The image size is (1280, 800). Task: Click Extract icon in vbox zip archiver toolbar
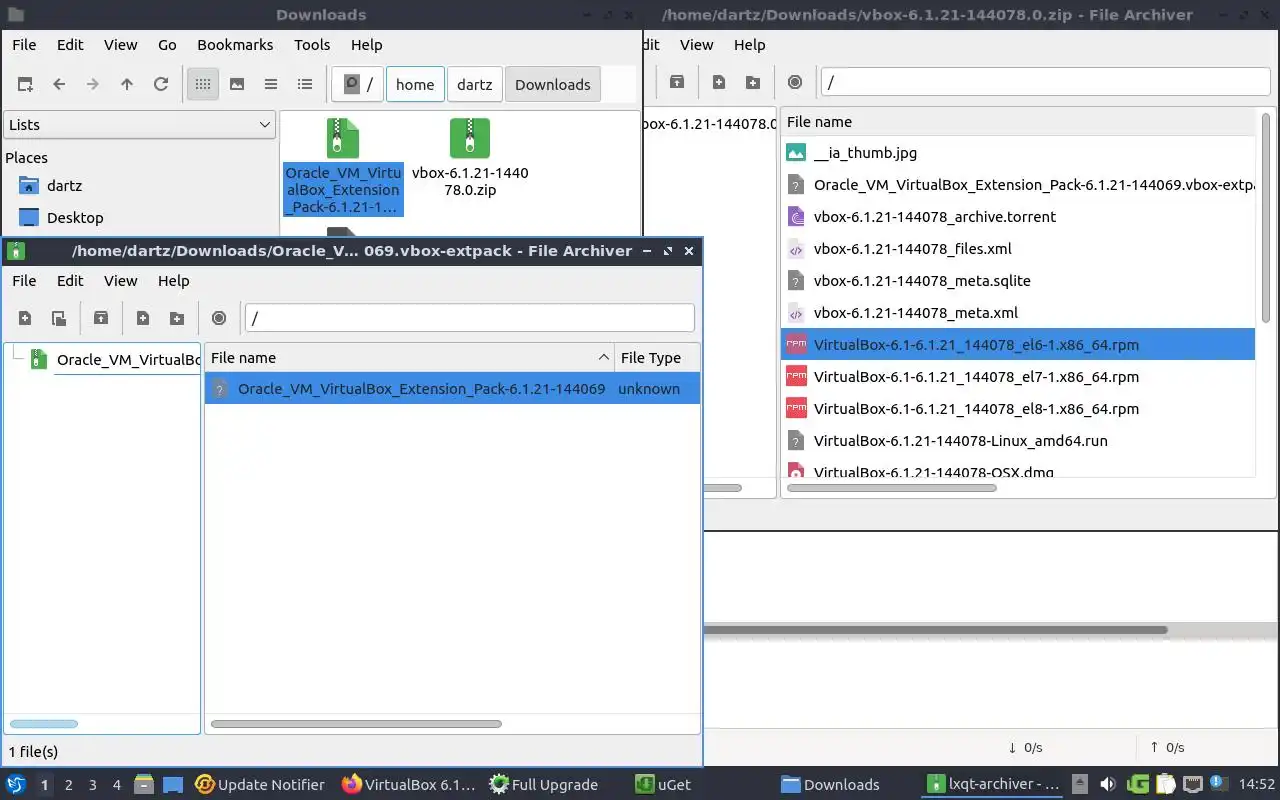tap(677, 82)
